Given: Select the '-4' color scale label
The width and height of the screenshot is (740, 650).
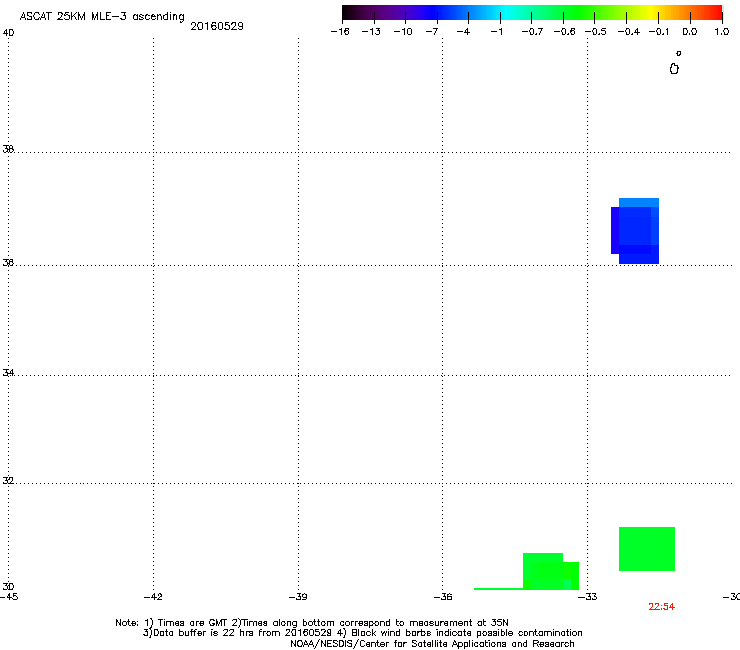Looking at the screenshot, I should point(463,32).
